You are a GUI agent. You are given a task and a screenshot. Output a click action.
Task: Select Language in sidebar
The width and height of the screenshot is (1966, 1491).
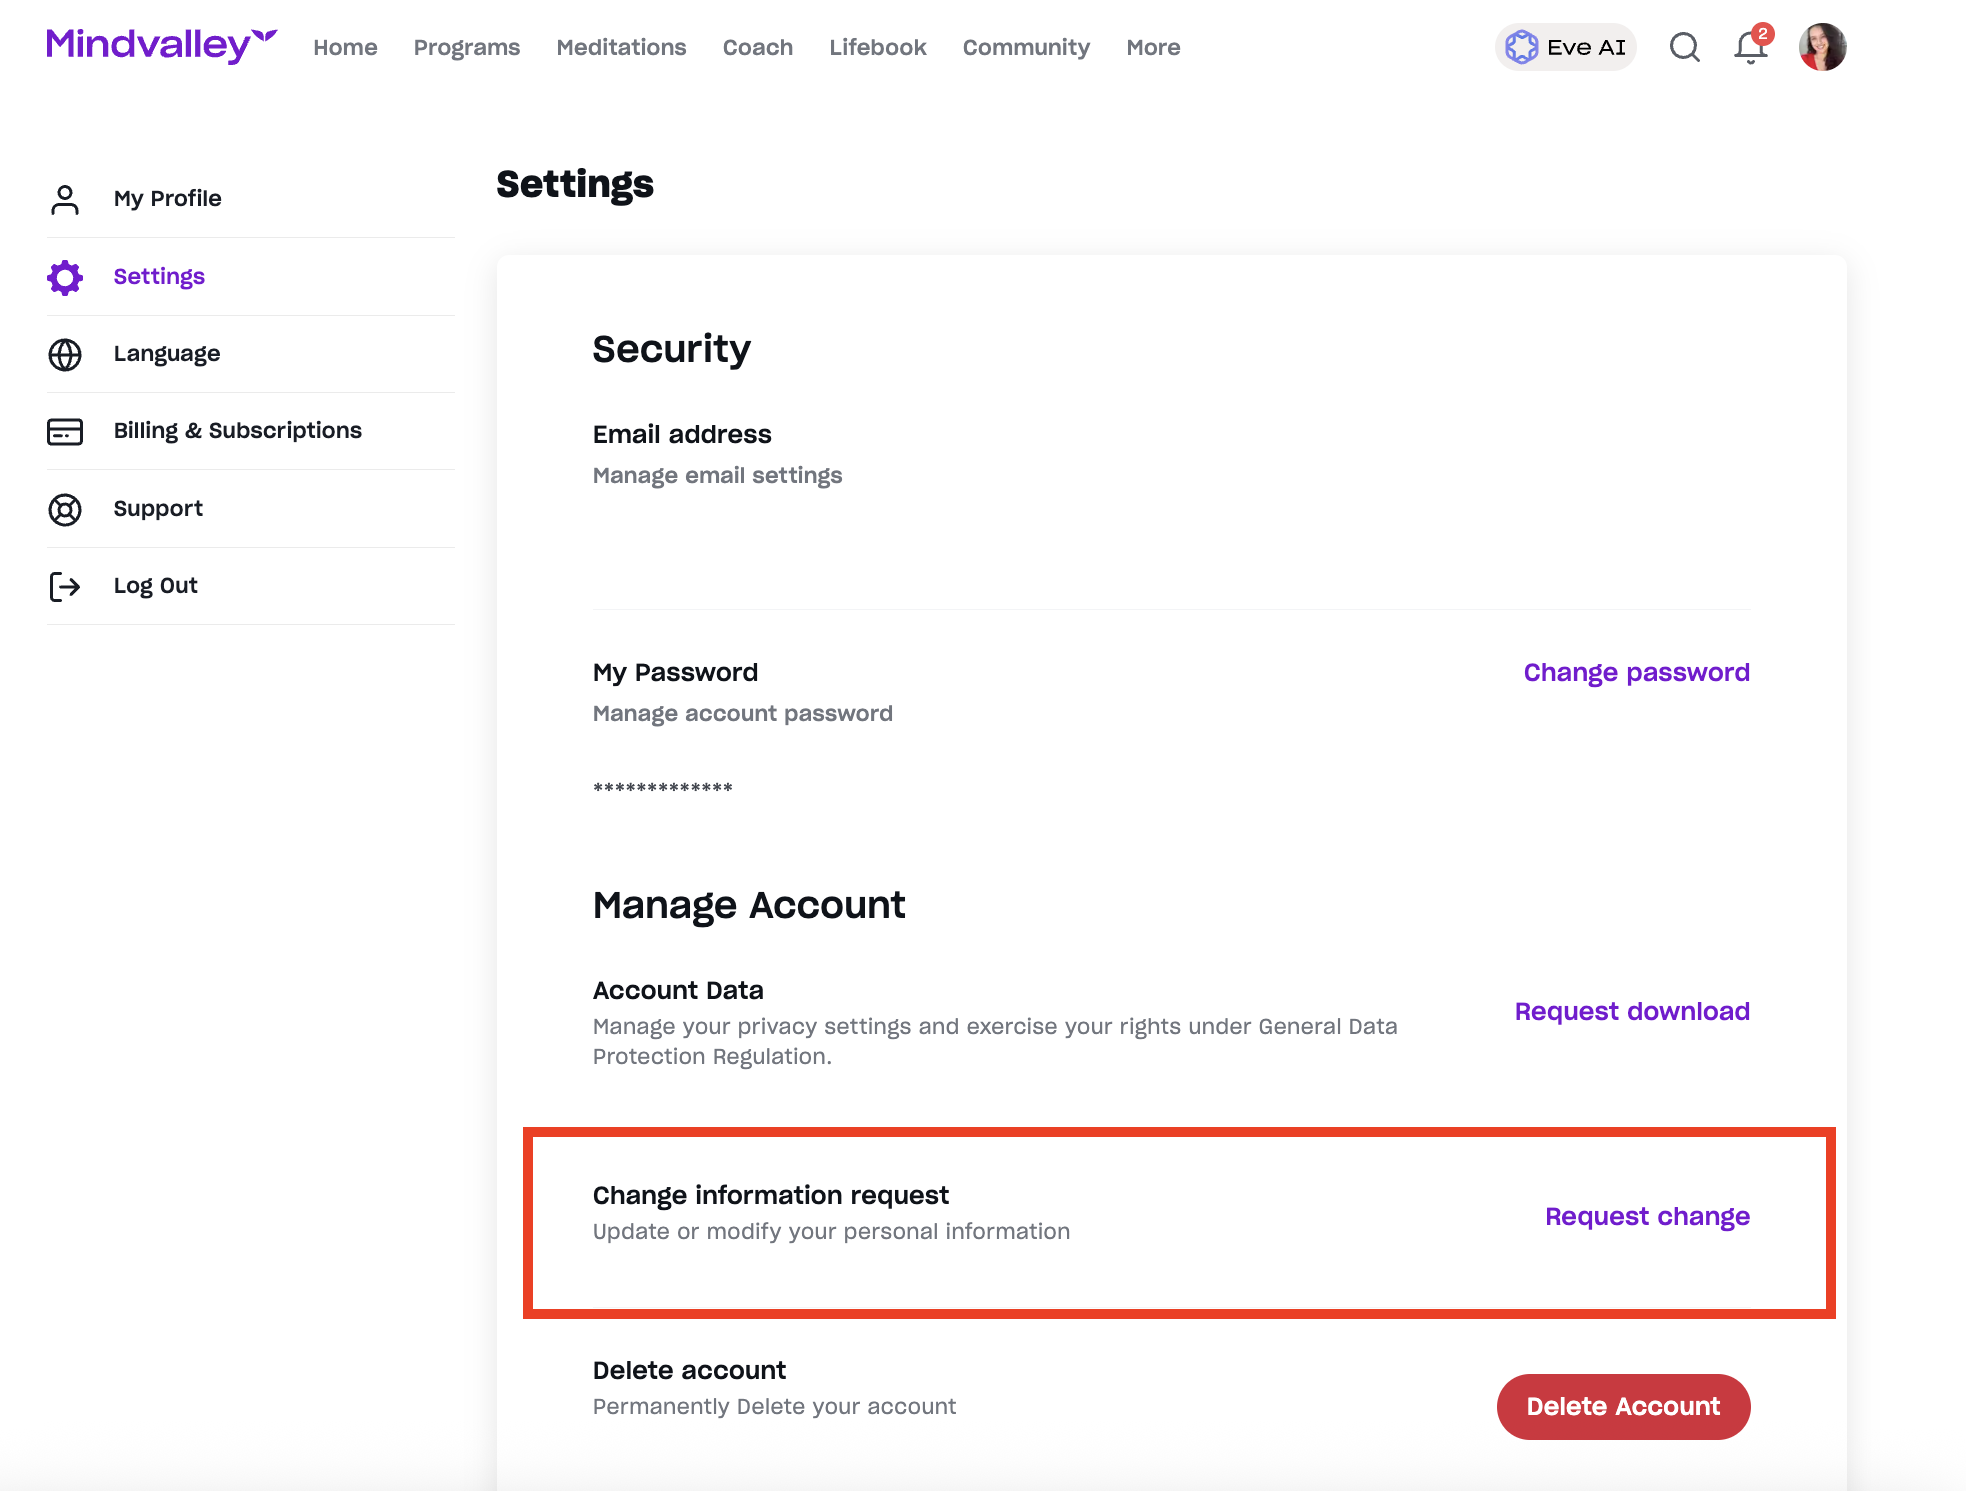pos(167,353)
